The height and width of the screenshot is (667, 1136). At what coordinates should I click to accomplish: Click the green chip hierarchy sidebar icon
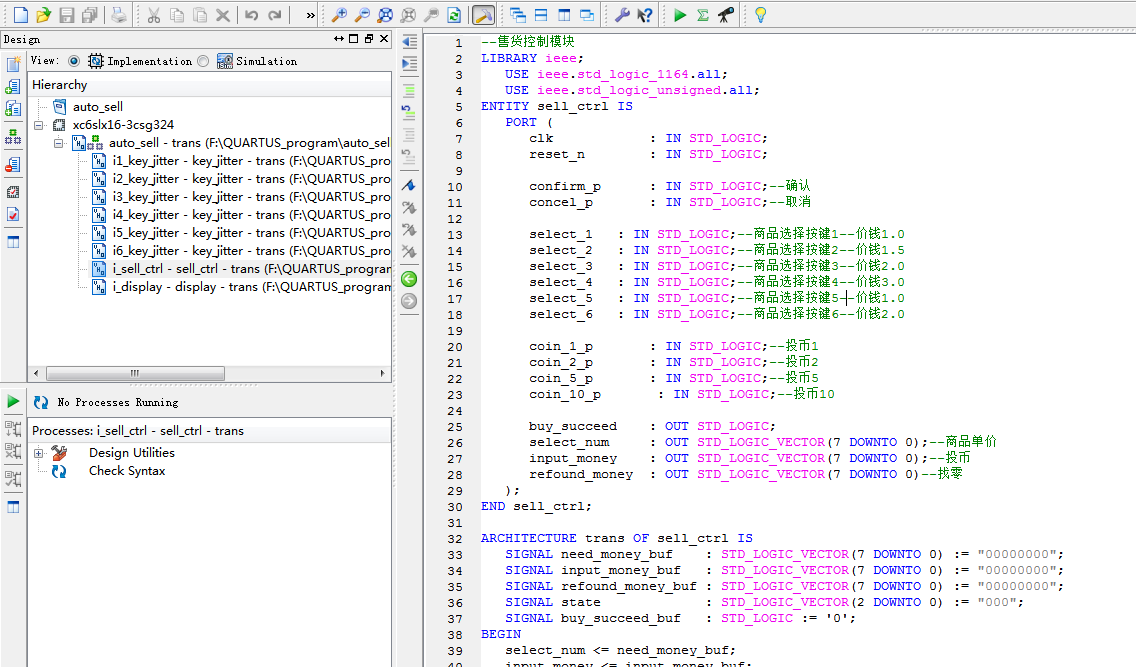[x=13, y=136]
